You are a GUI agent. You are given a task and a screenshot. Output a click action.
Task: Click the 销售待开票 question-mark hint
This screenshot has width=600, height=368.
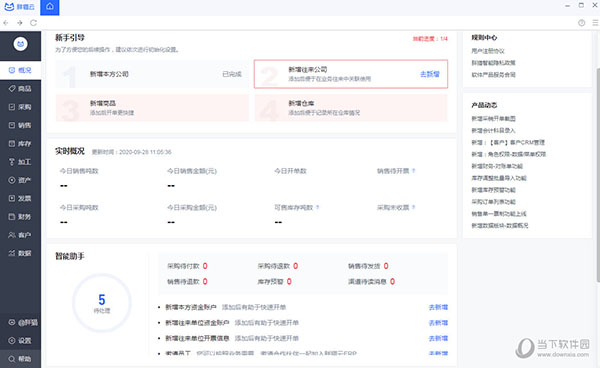414,171
